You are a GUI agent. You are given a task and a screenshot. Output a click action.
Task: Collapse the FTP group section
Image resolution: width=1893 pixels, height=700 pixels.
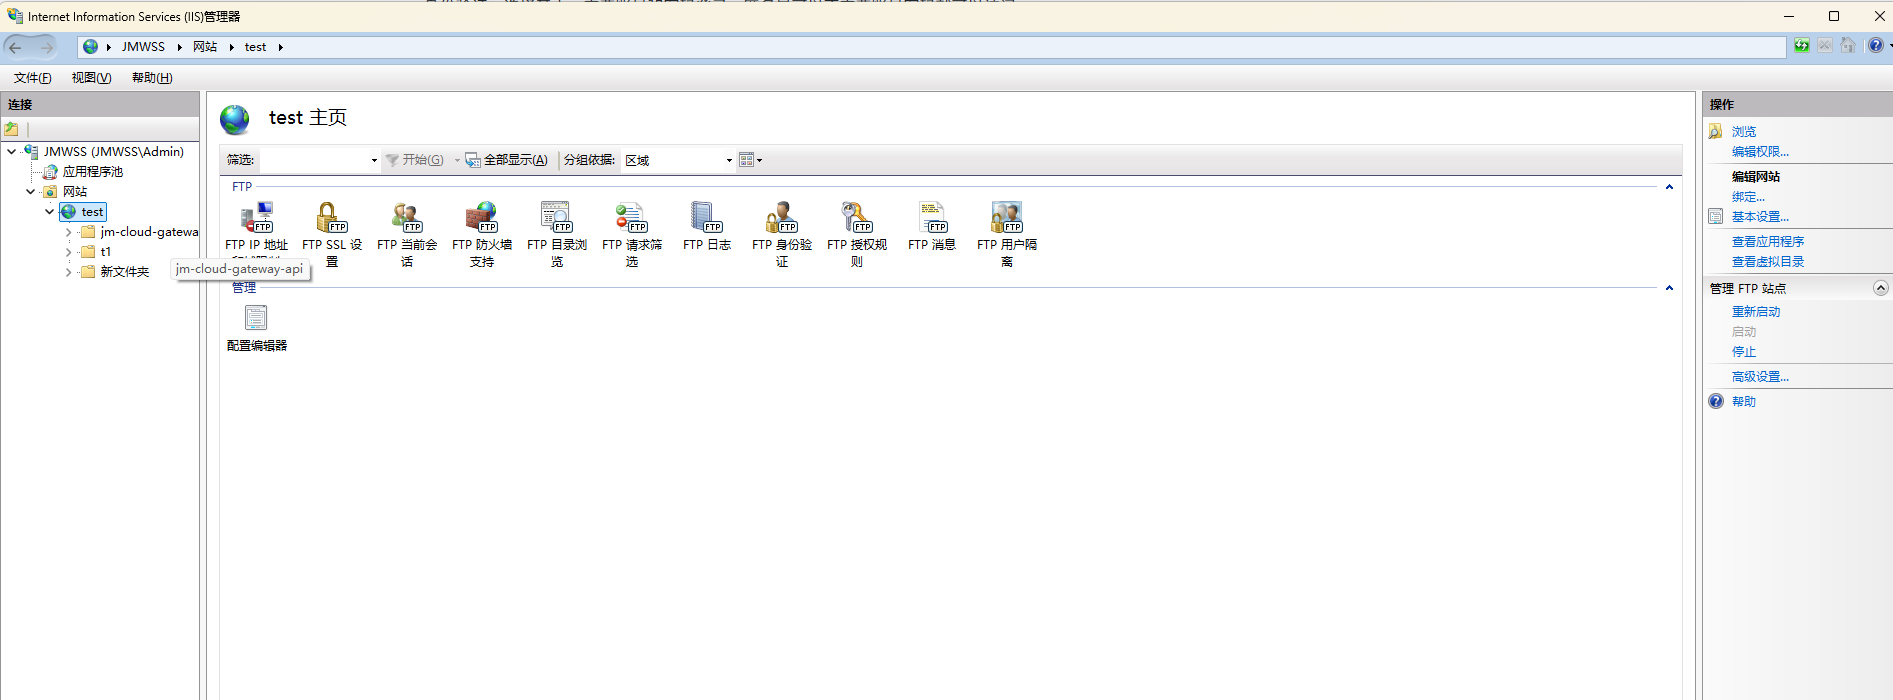(1669, 187)
